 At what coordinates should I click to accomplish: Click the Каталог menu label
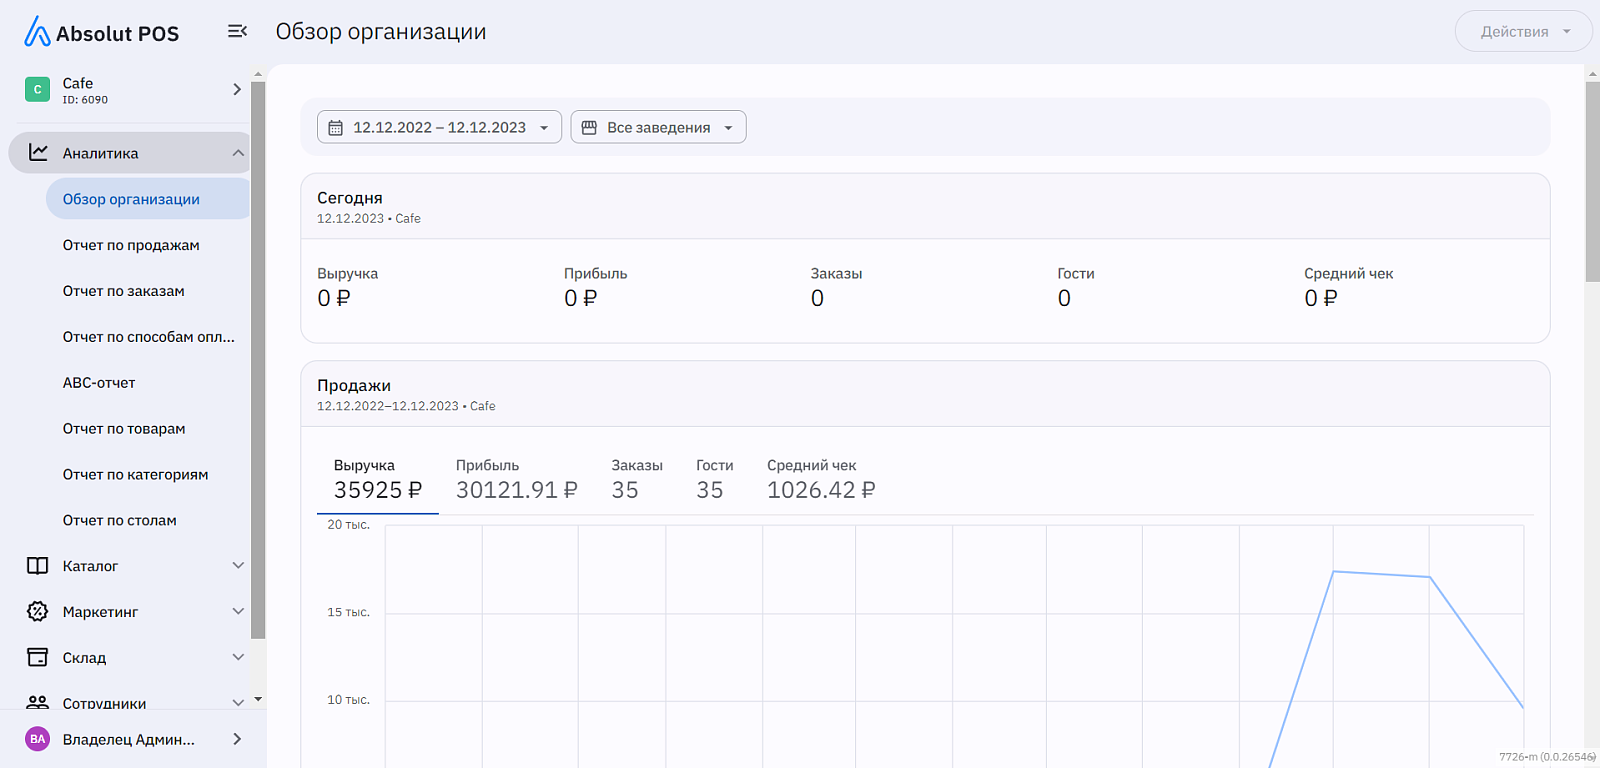tap(90, 566)
